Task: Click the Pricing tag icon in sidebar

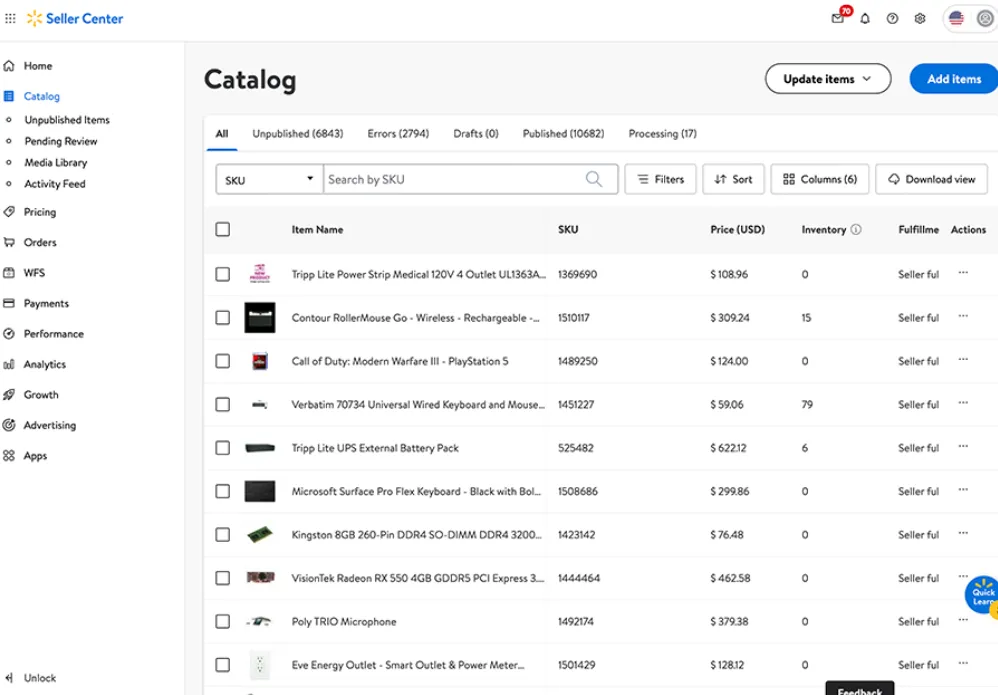Action: point(9,212)
